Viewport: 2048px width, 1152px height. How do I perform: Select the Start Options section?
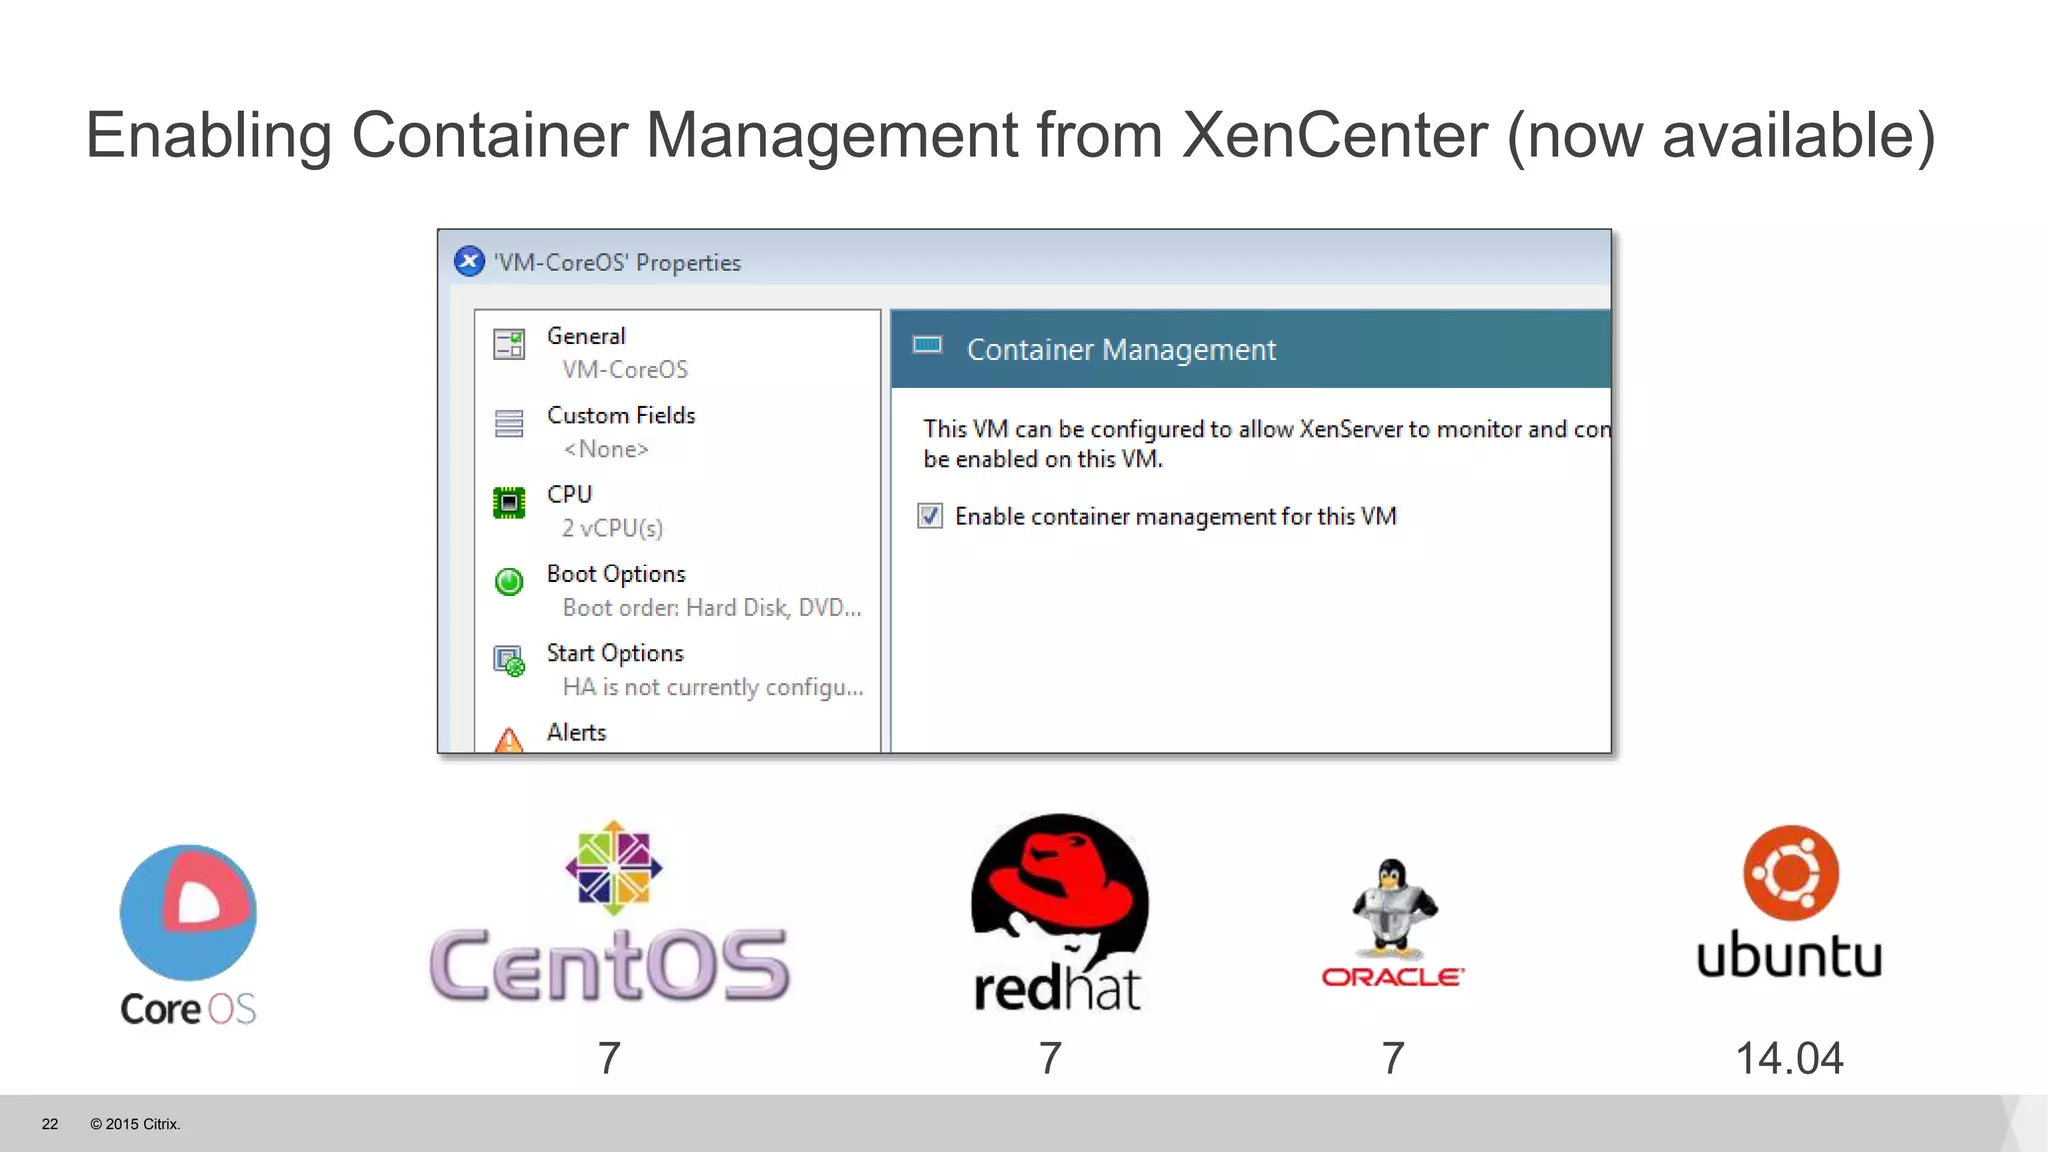pyautogui.click(x=678, y=668)
